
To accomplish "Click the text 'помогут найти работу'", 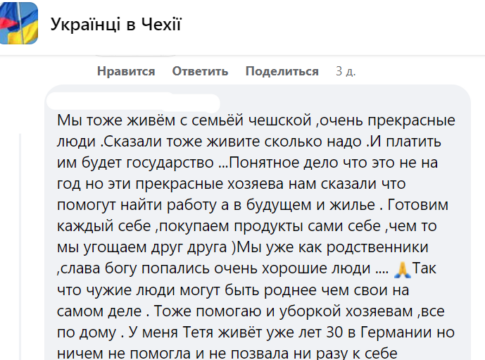I will (x=137, y=205).
